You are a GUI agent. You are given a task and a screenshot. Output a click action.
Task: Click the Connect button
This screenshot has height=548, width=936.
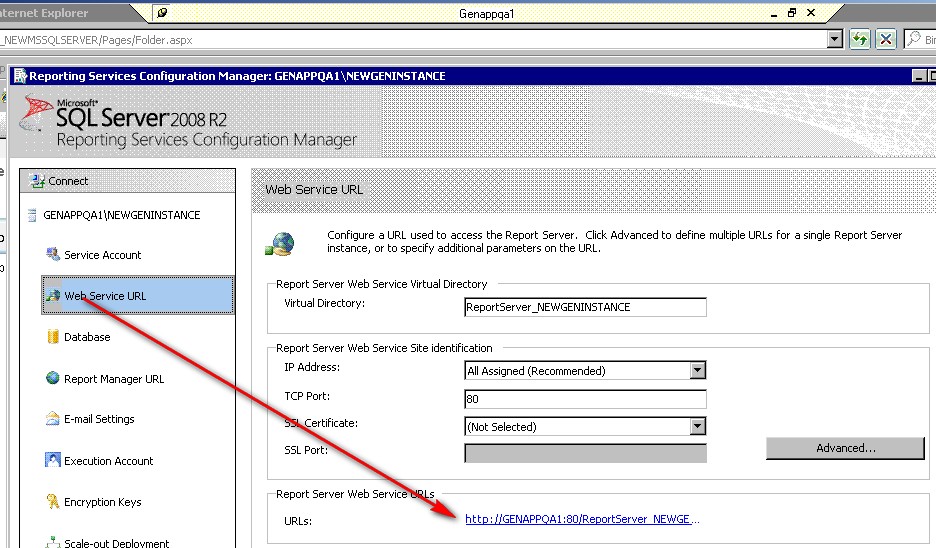click(x=128, y=181)
